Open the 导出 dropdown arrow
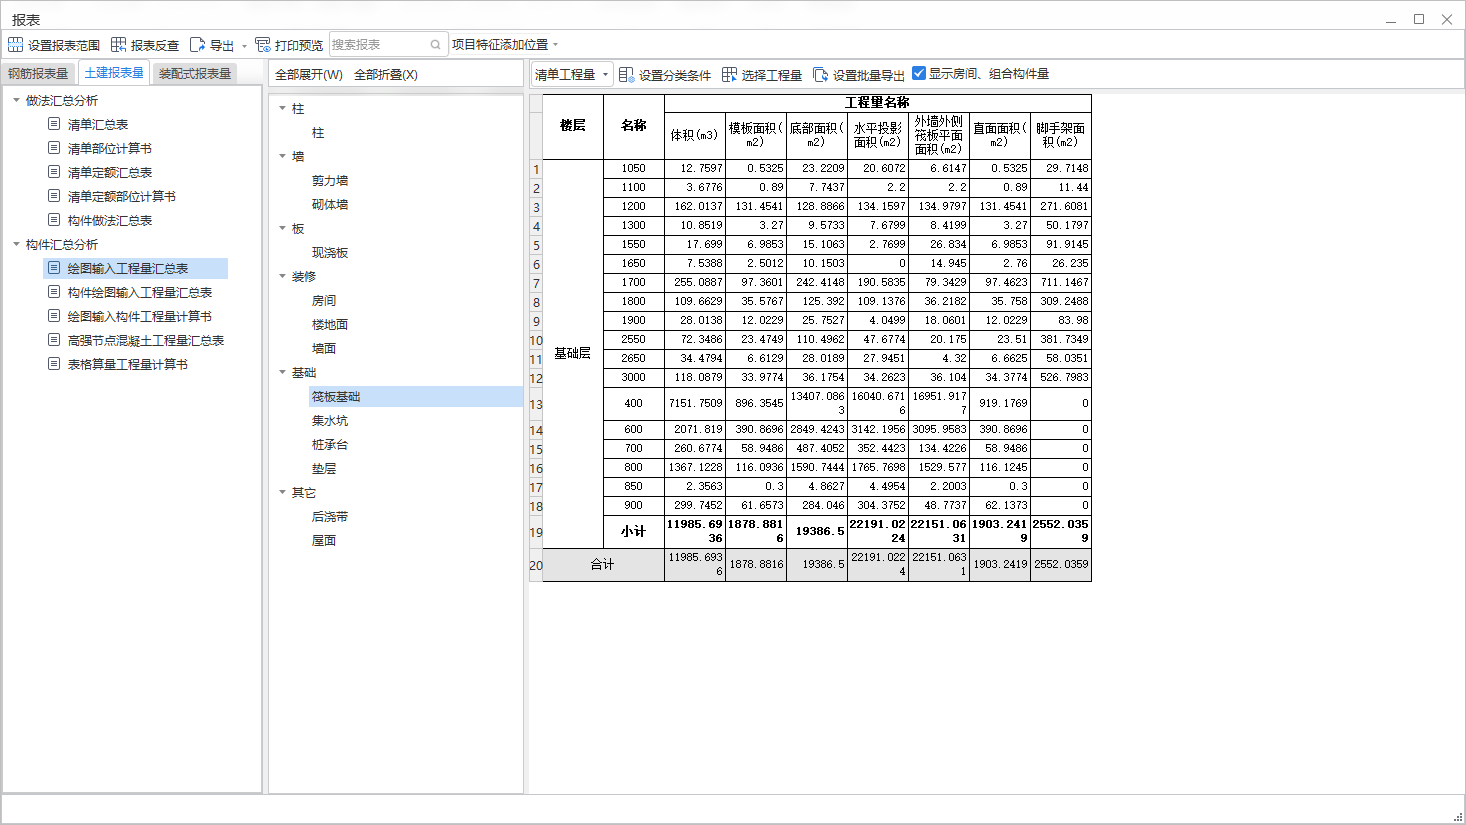Screen dimensions: 1466x825 point(244,46)
